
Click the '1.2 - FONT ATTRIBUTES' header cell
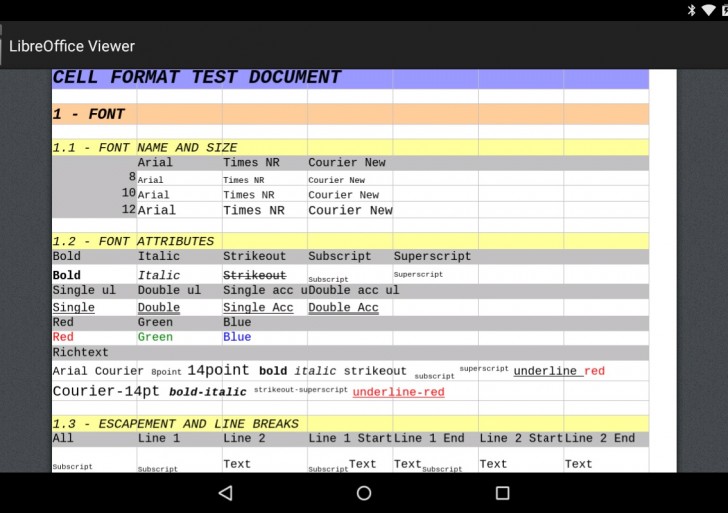(133, 241)
